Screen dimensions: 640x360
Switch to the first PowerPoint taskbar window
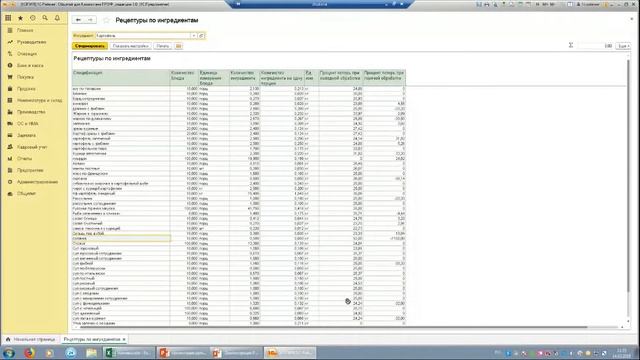click(183, 353)
